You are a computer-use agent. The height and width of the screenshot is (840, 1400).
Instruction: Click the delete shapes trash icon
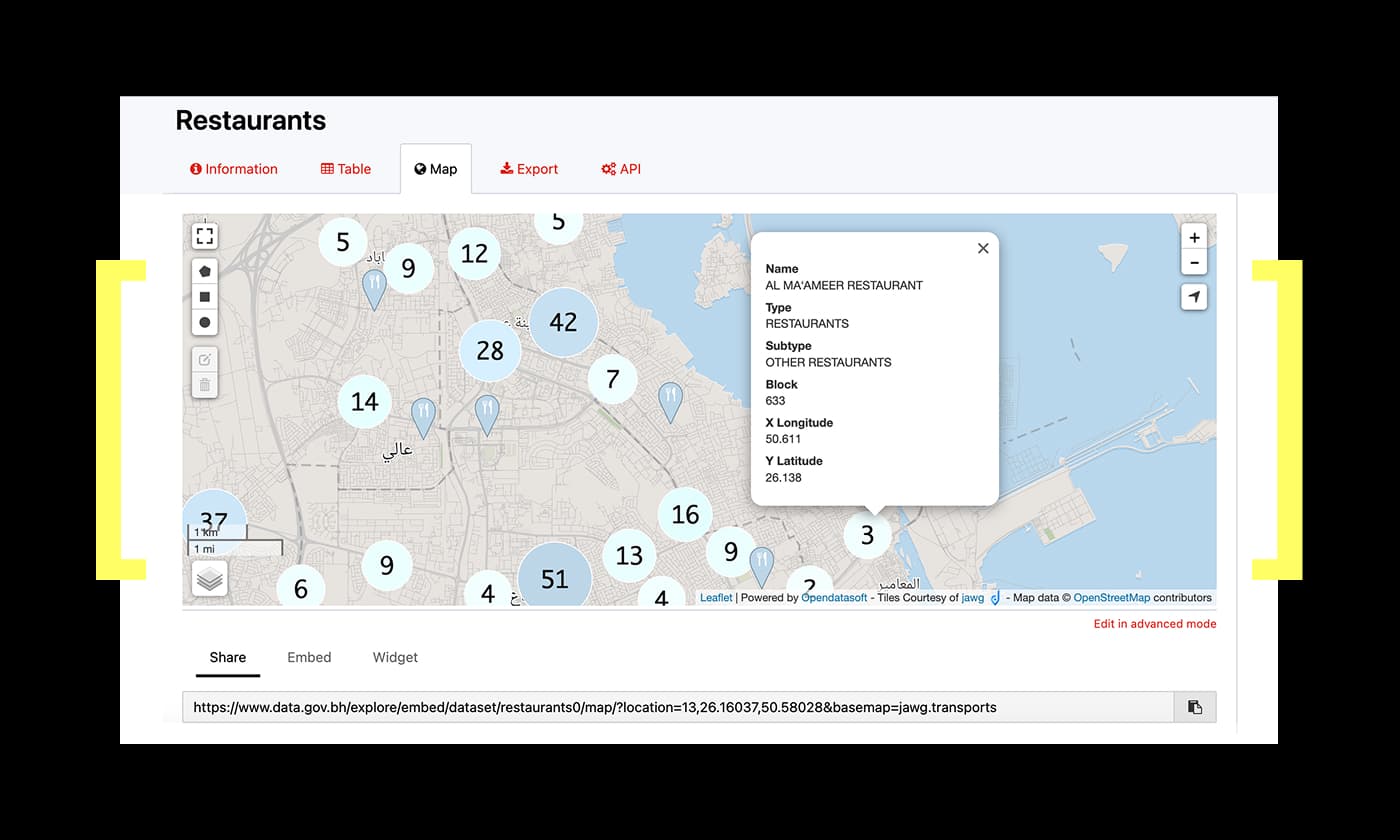coord(205,385)
